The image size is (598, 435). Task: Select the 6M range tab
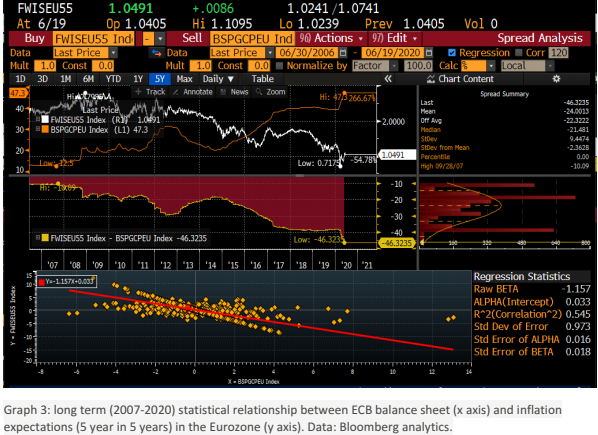tap(88, 79)
